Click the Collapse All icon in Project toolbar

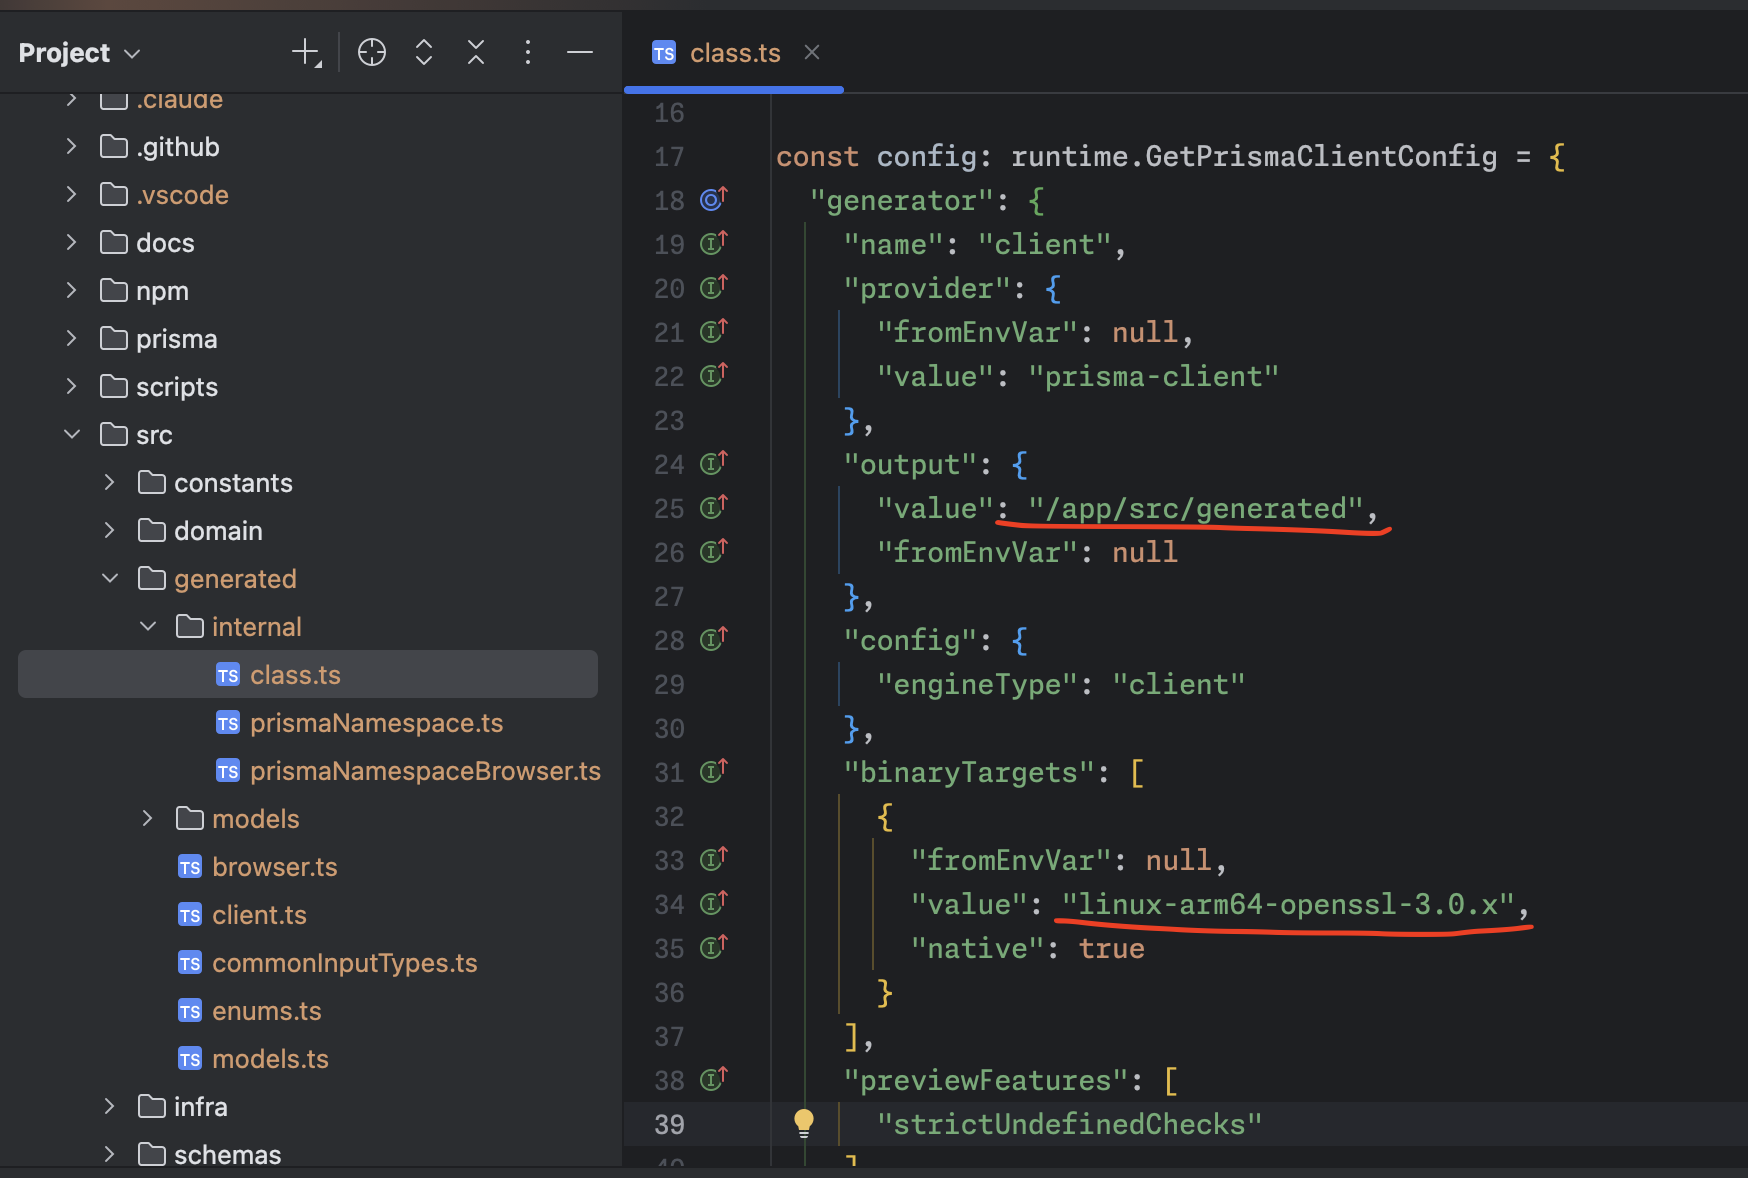476,52
